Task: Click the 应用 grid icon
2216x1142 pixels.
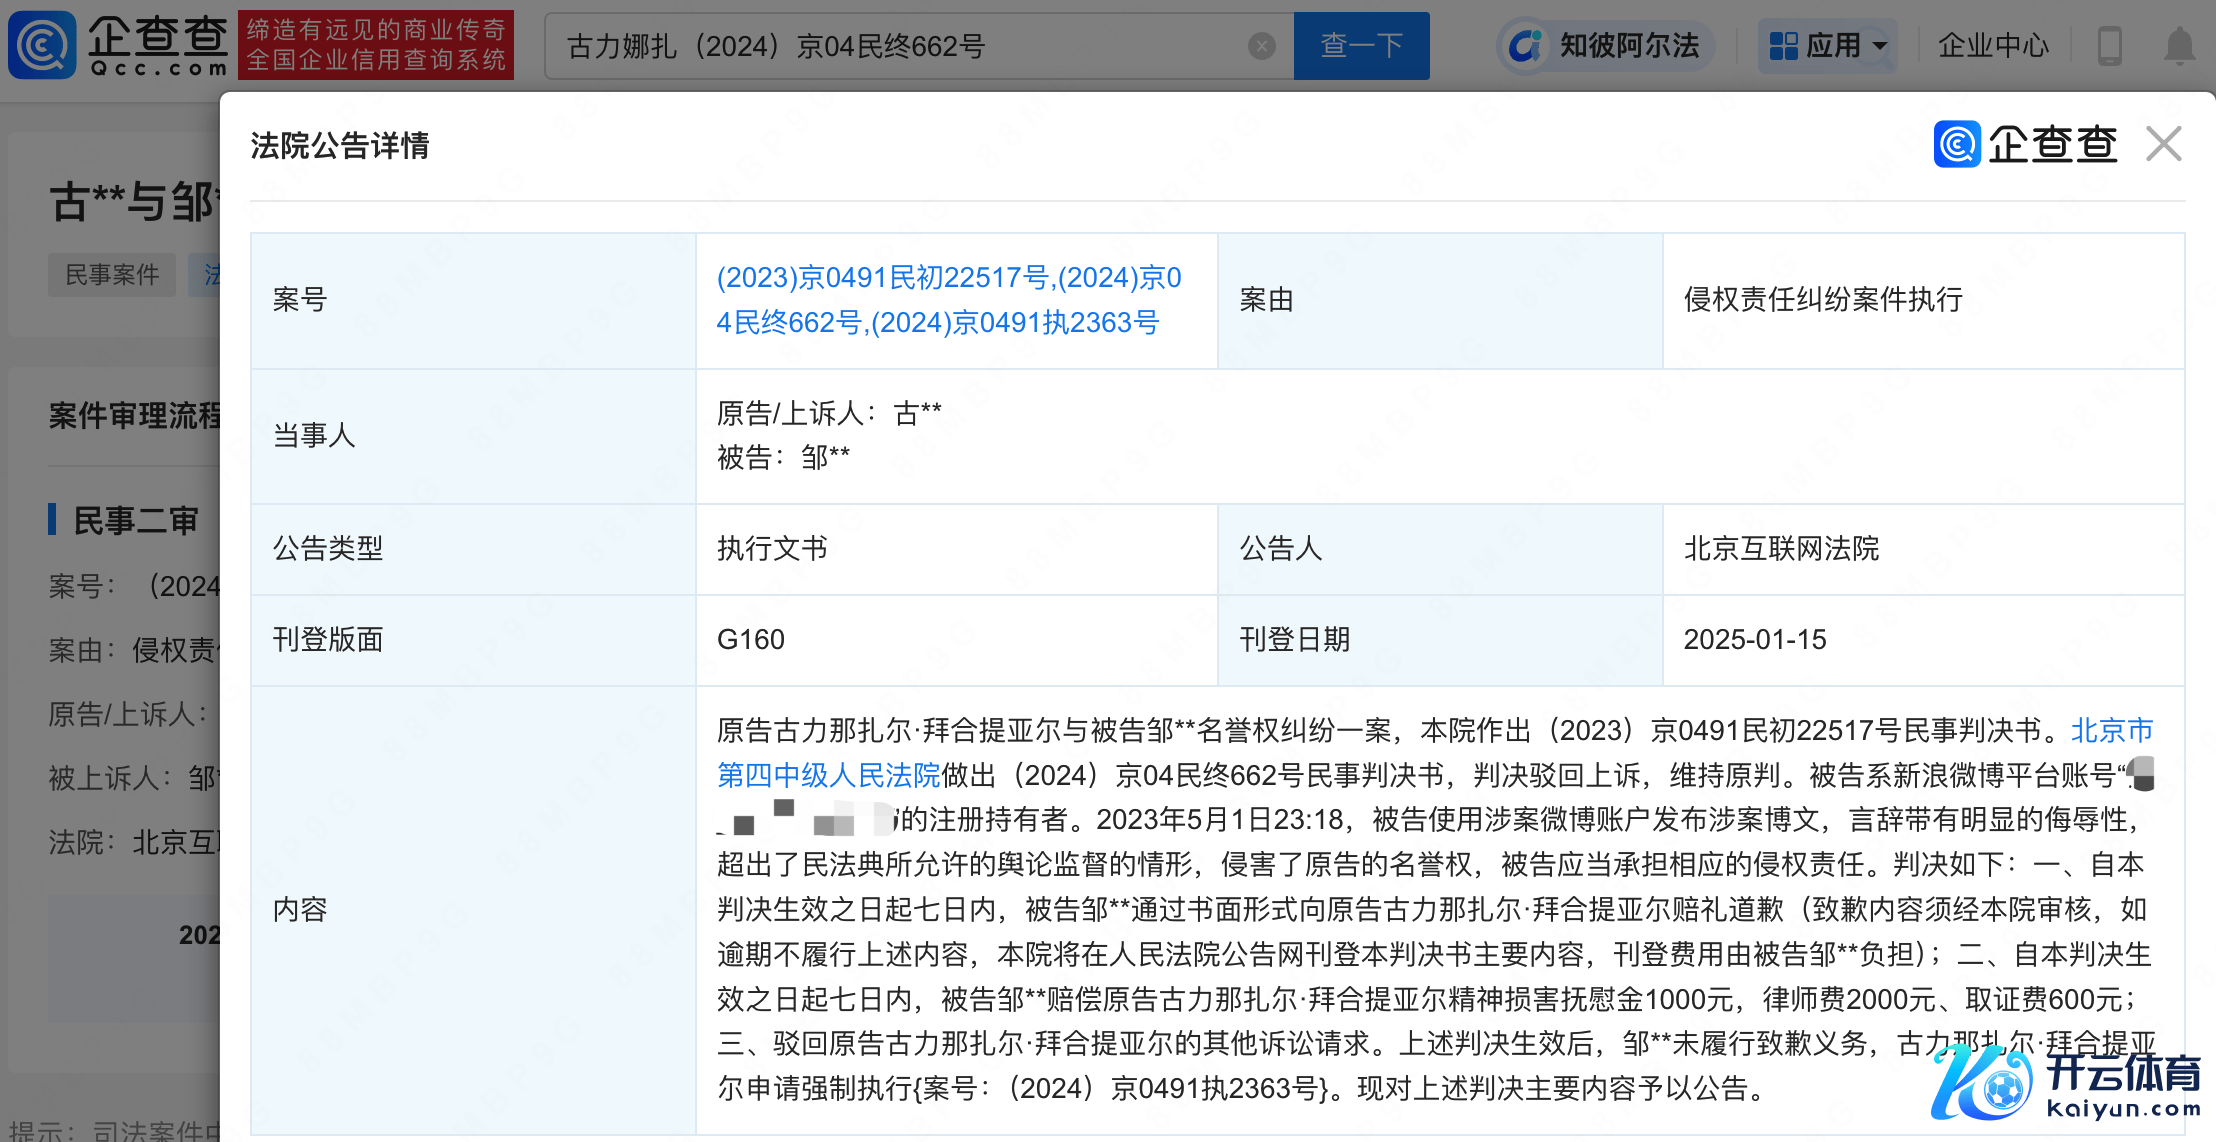Action: coord(1783,46)
